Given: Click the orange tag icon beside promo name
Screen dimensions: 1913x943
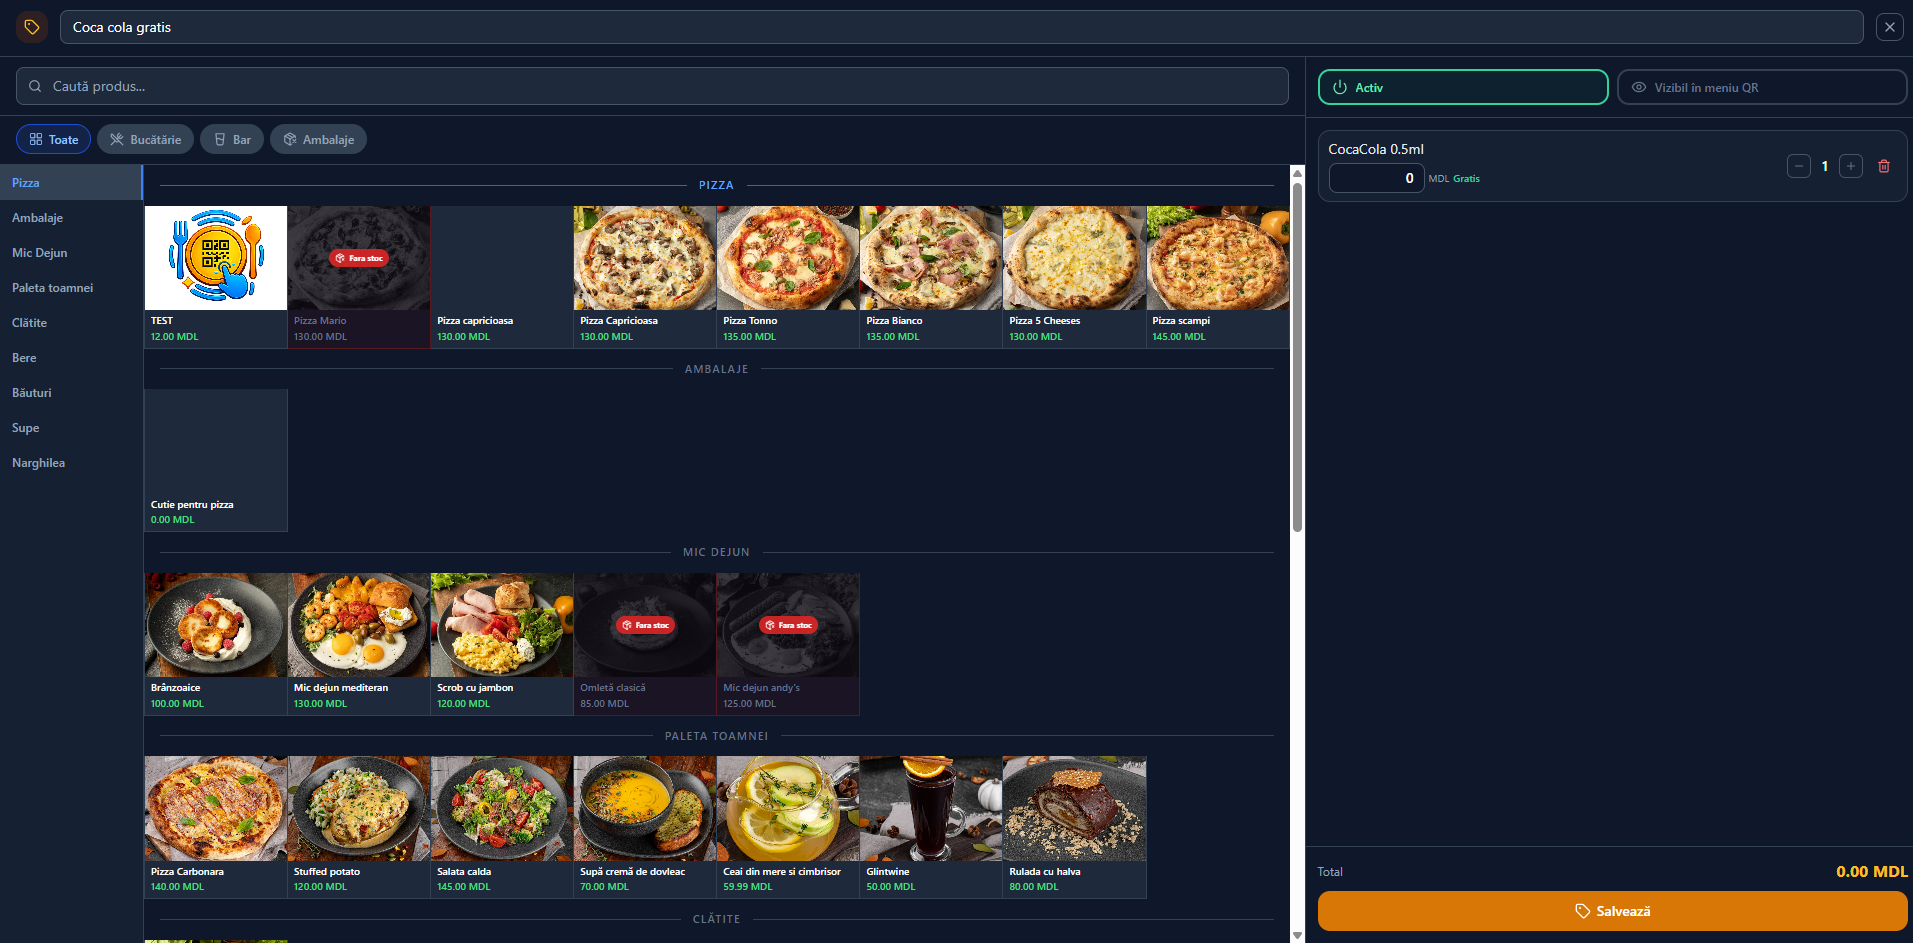Looking at the screenshot, I should (x=32, y=27).
